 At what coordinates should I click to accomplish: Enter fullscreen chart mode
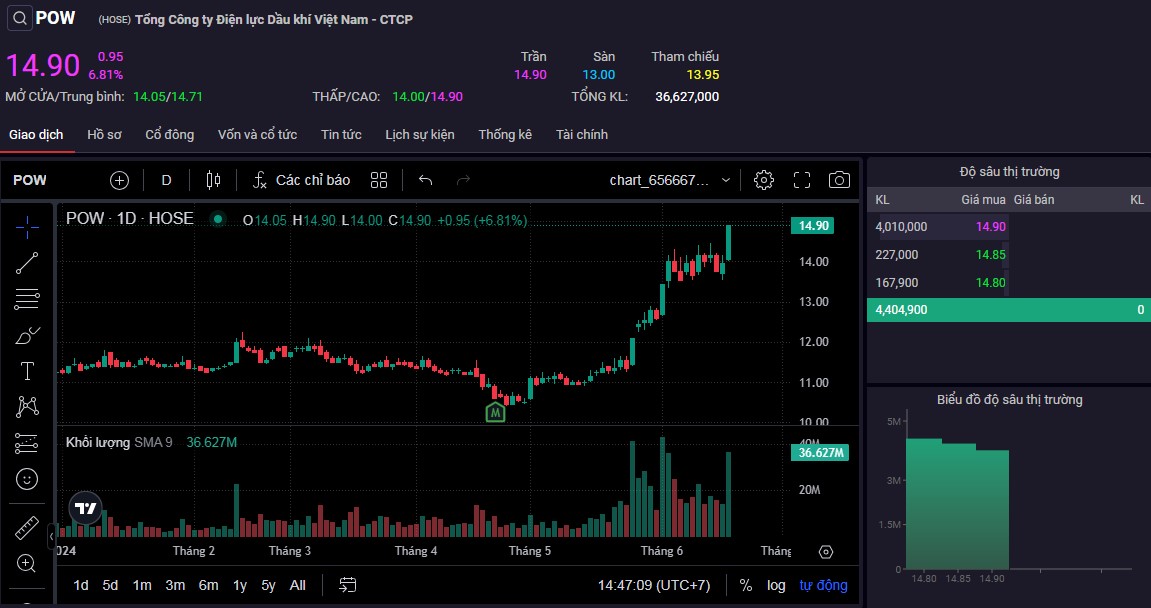click(x=802, y=180)
